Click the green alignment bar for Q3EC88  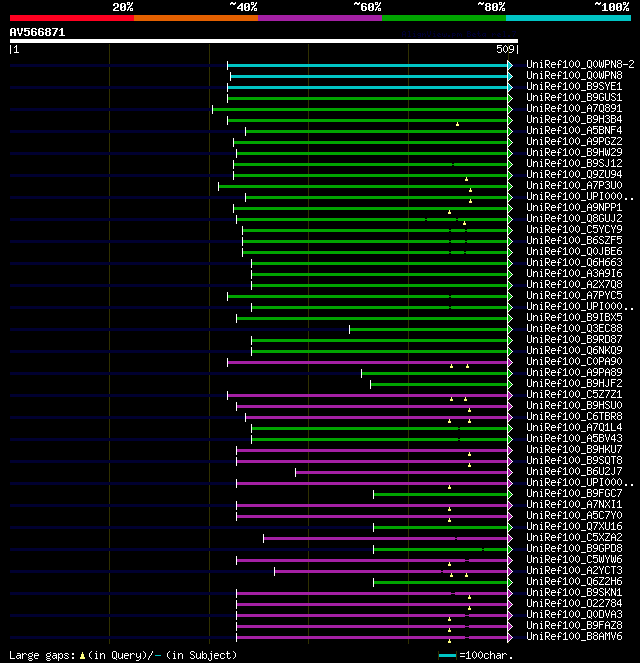tap(428, 329)
